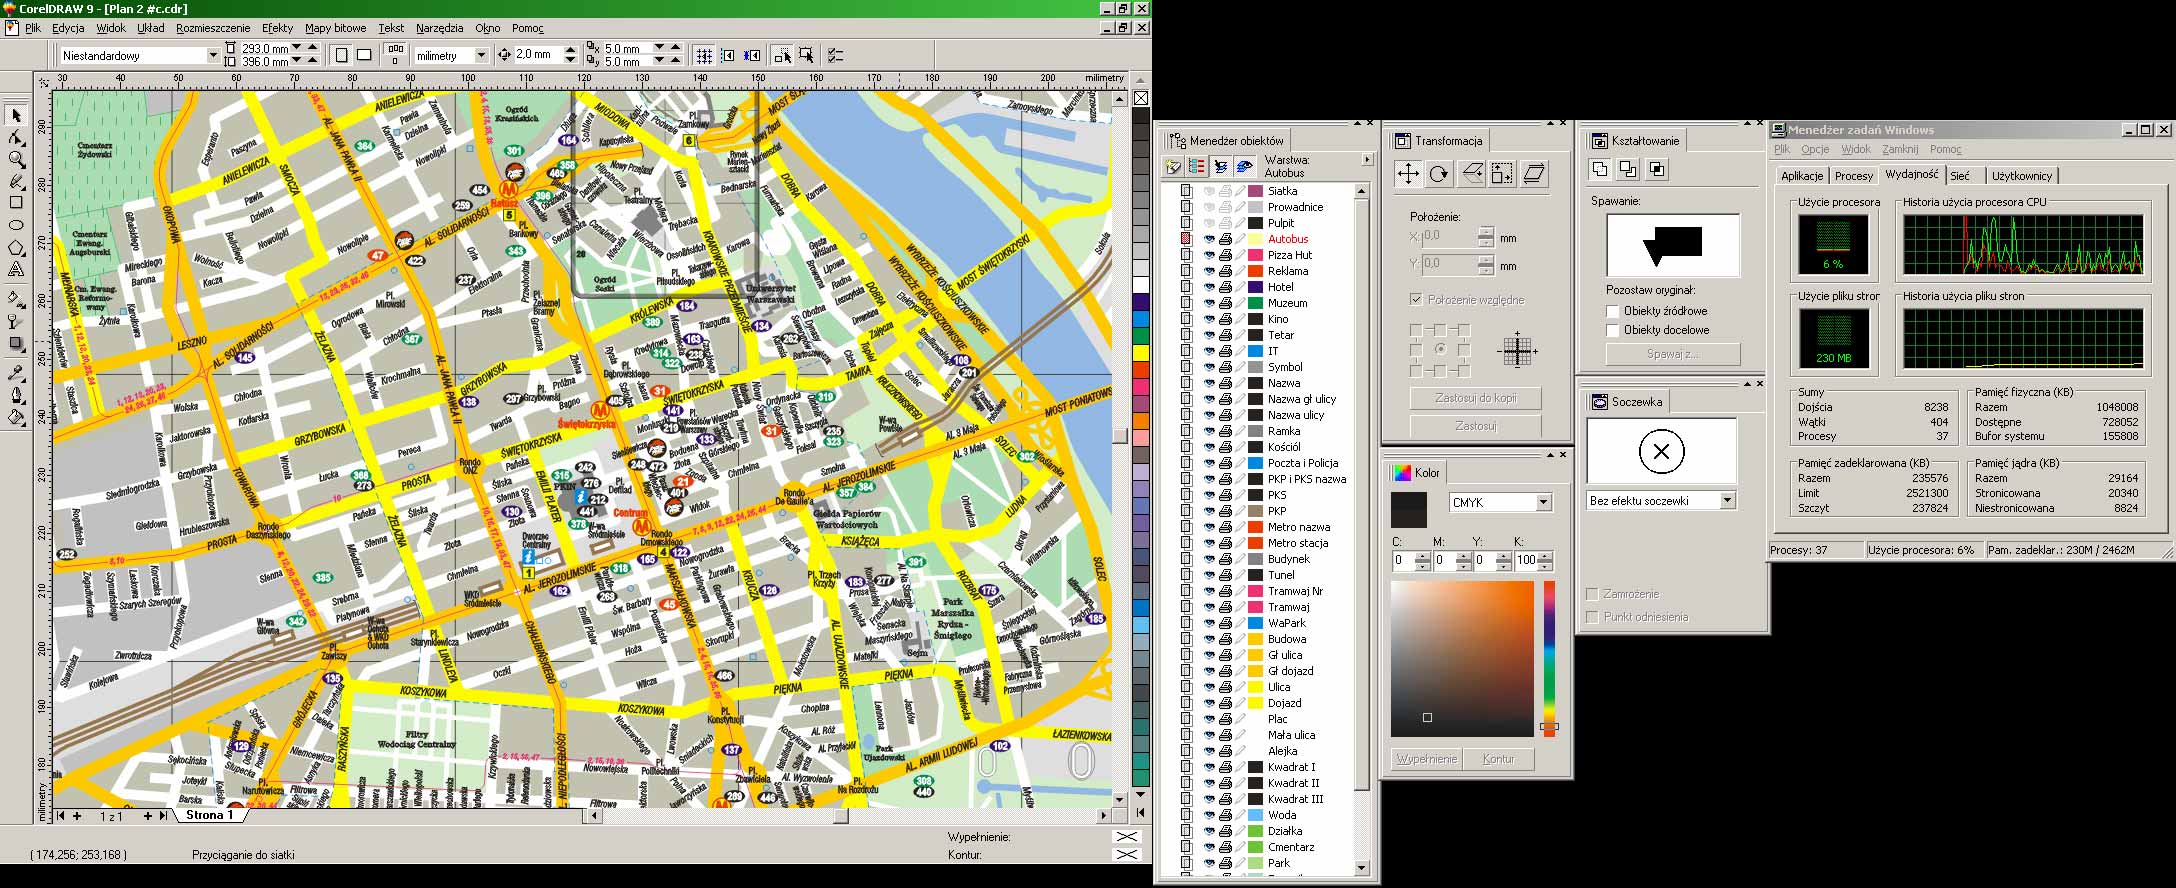Screen dimensions: 2176x888
Task: Pick the Ellipse tool in toolbox
Action: [16, 225]
